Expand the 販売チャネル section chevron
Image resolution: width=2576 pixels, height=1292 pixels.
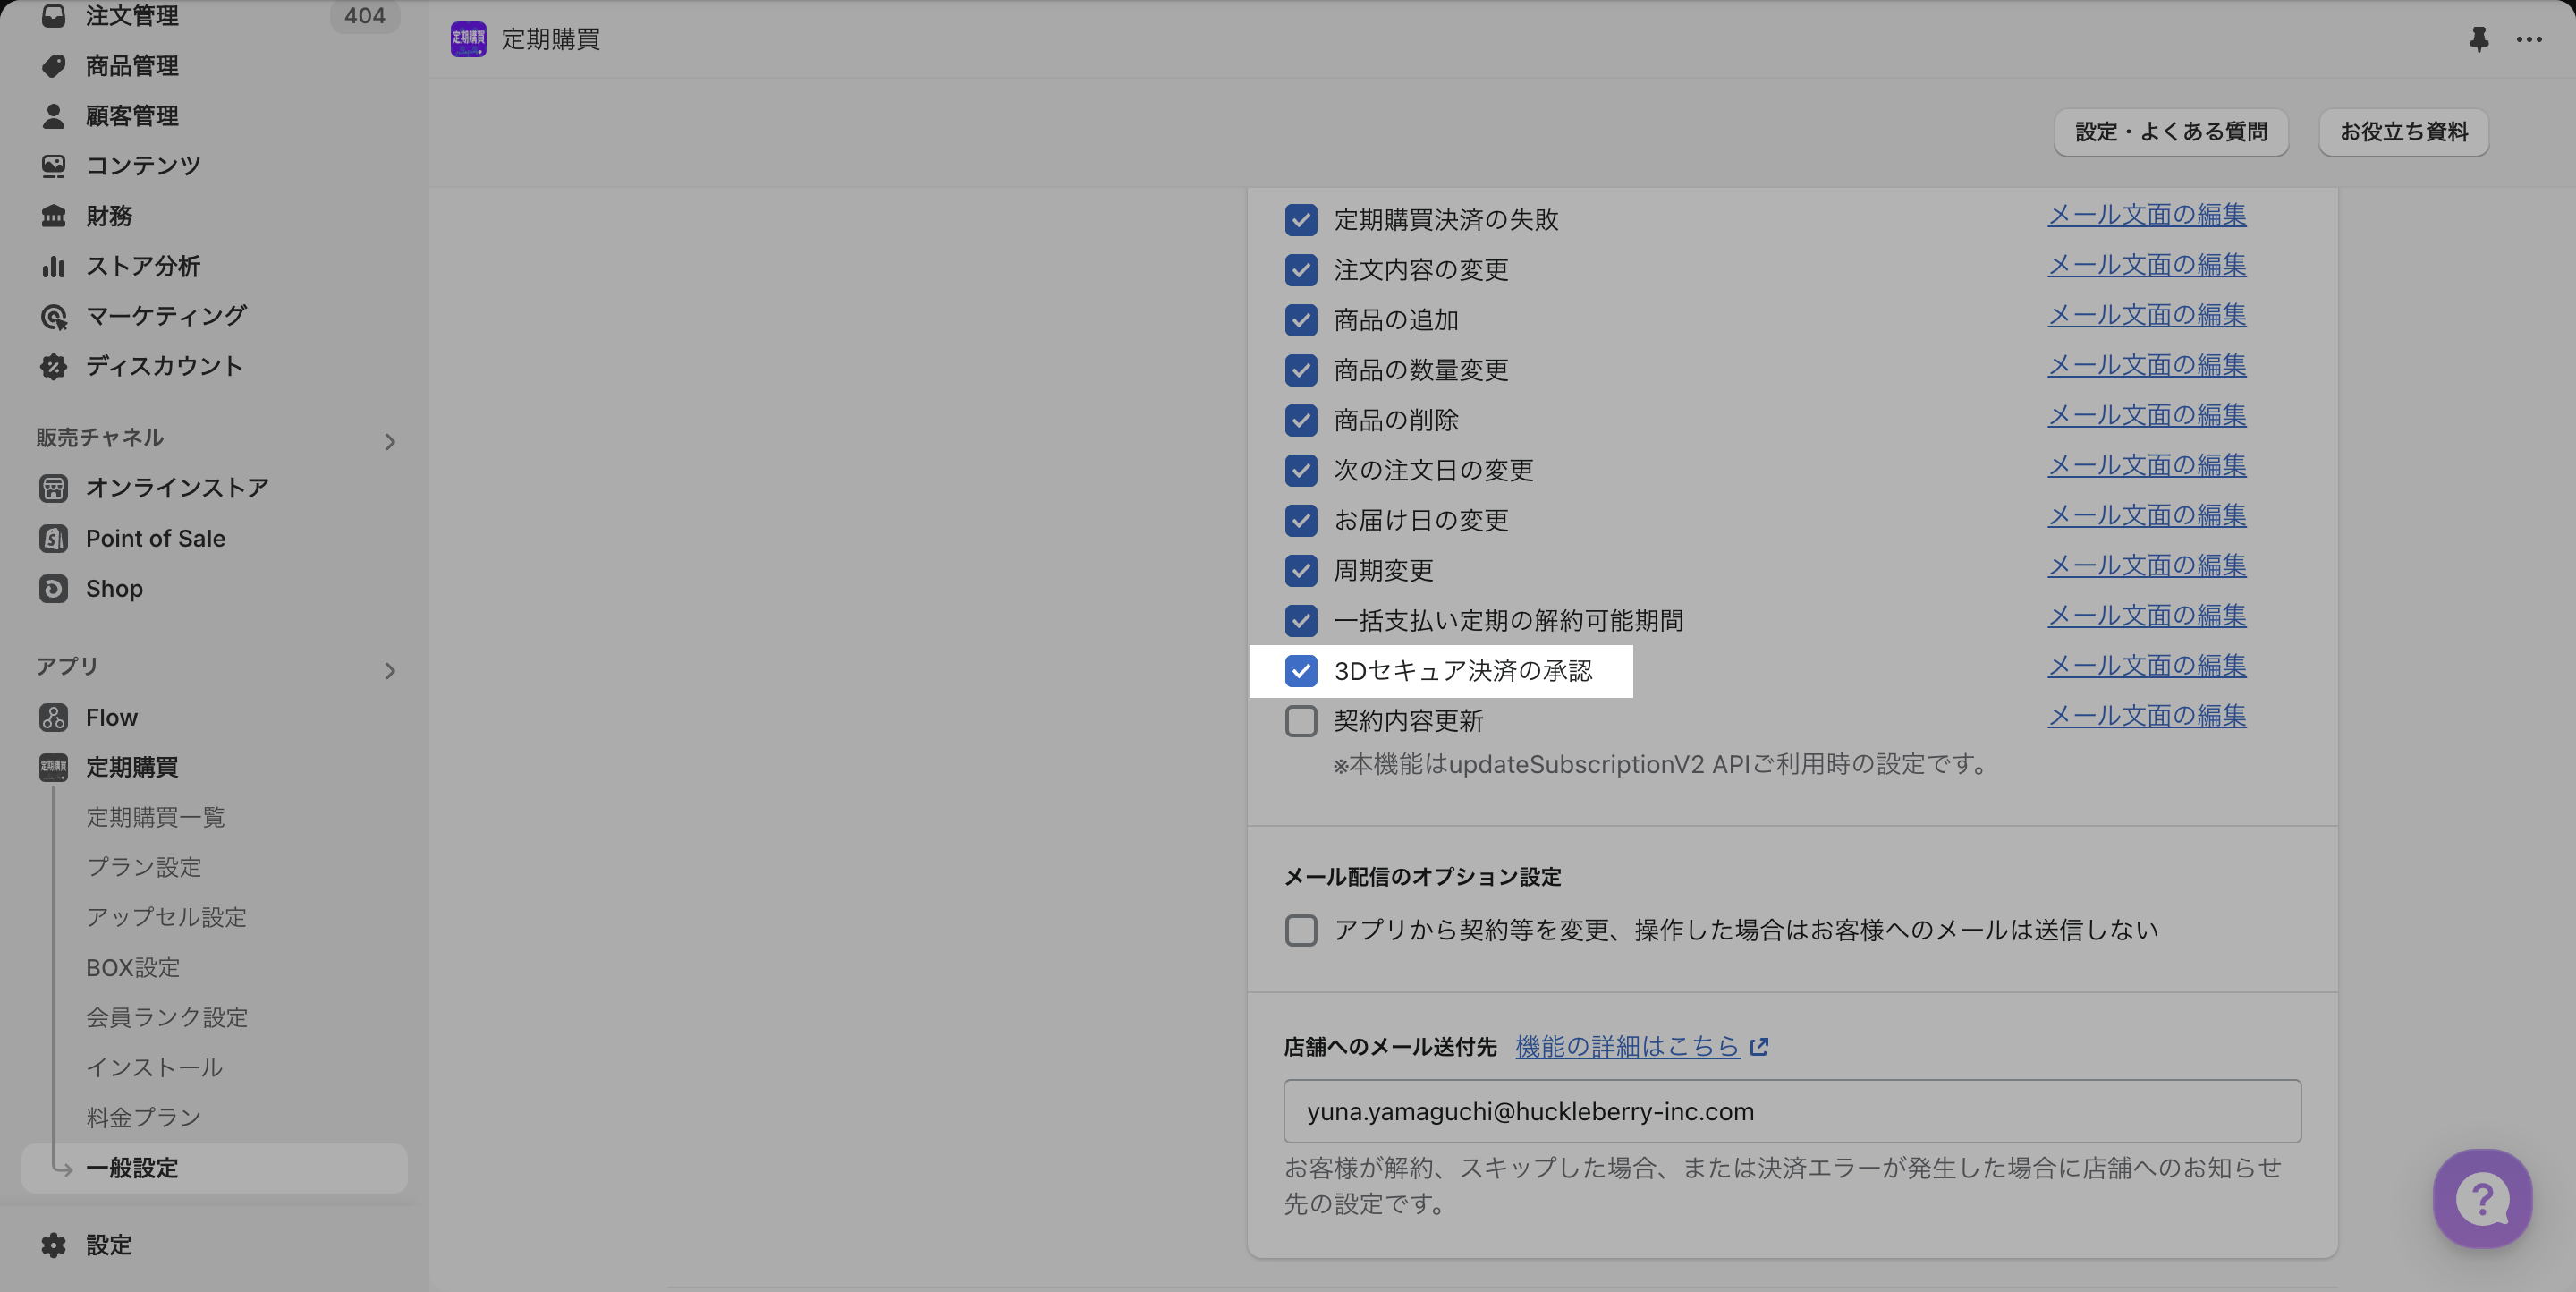point(390,441)
